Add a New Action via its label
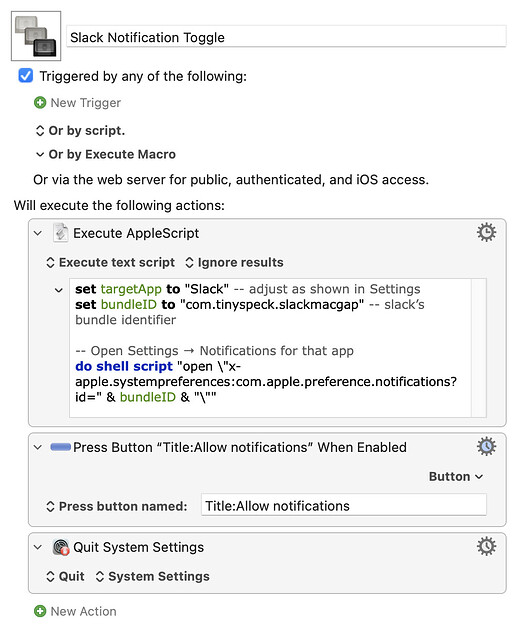The width and height of the screenshot is (517, 628). (83, 611)
